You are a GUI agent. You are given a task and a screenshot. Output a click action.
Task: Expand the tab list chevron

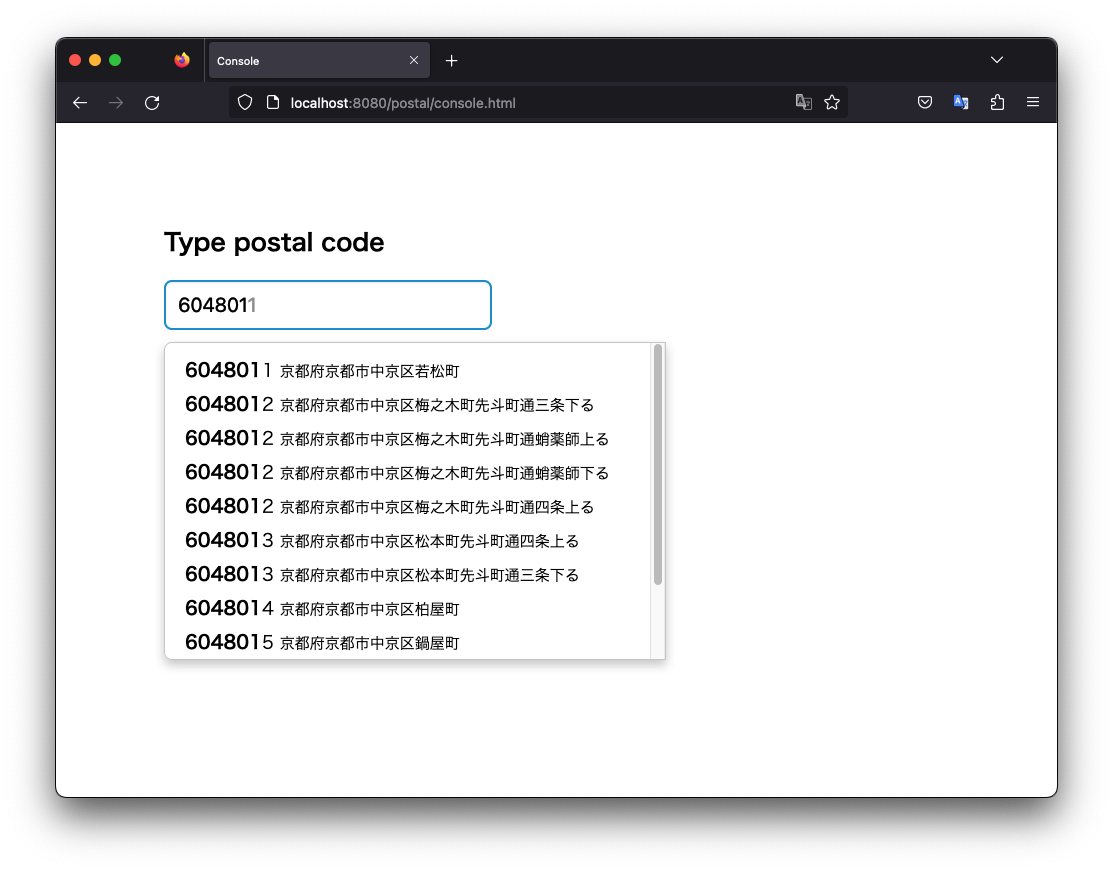[996, 60]
